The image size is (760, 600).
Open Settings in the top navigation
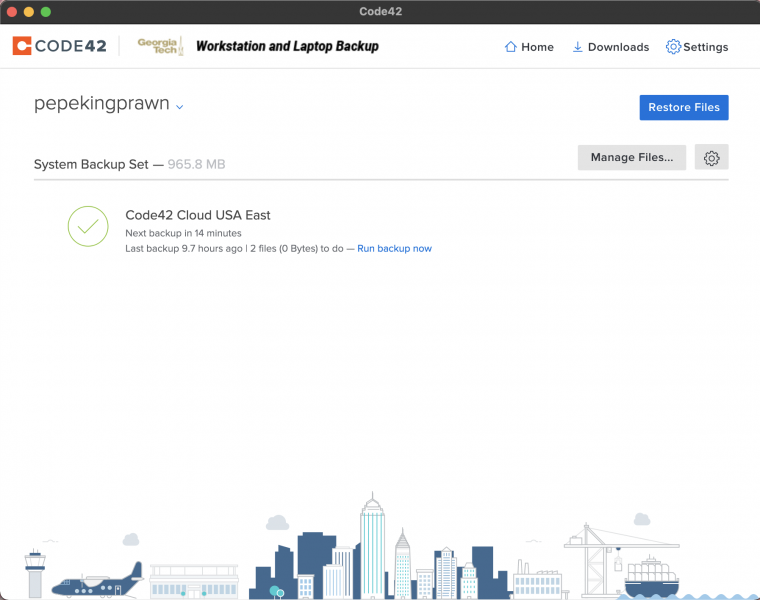point(697,47)
